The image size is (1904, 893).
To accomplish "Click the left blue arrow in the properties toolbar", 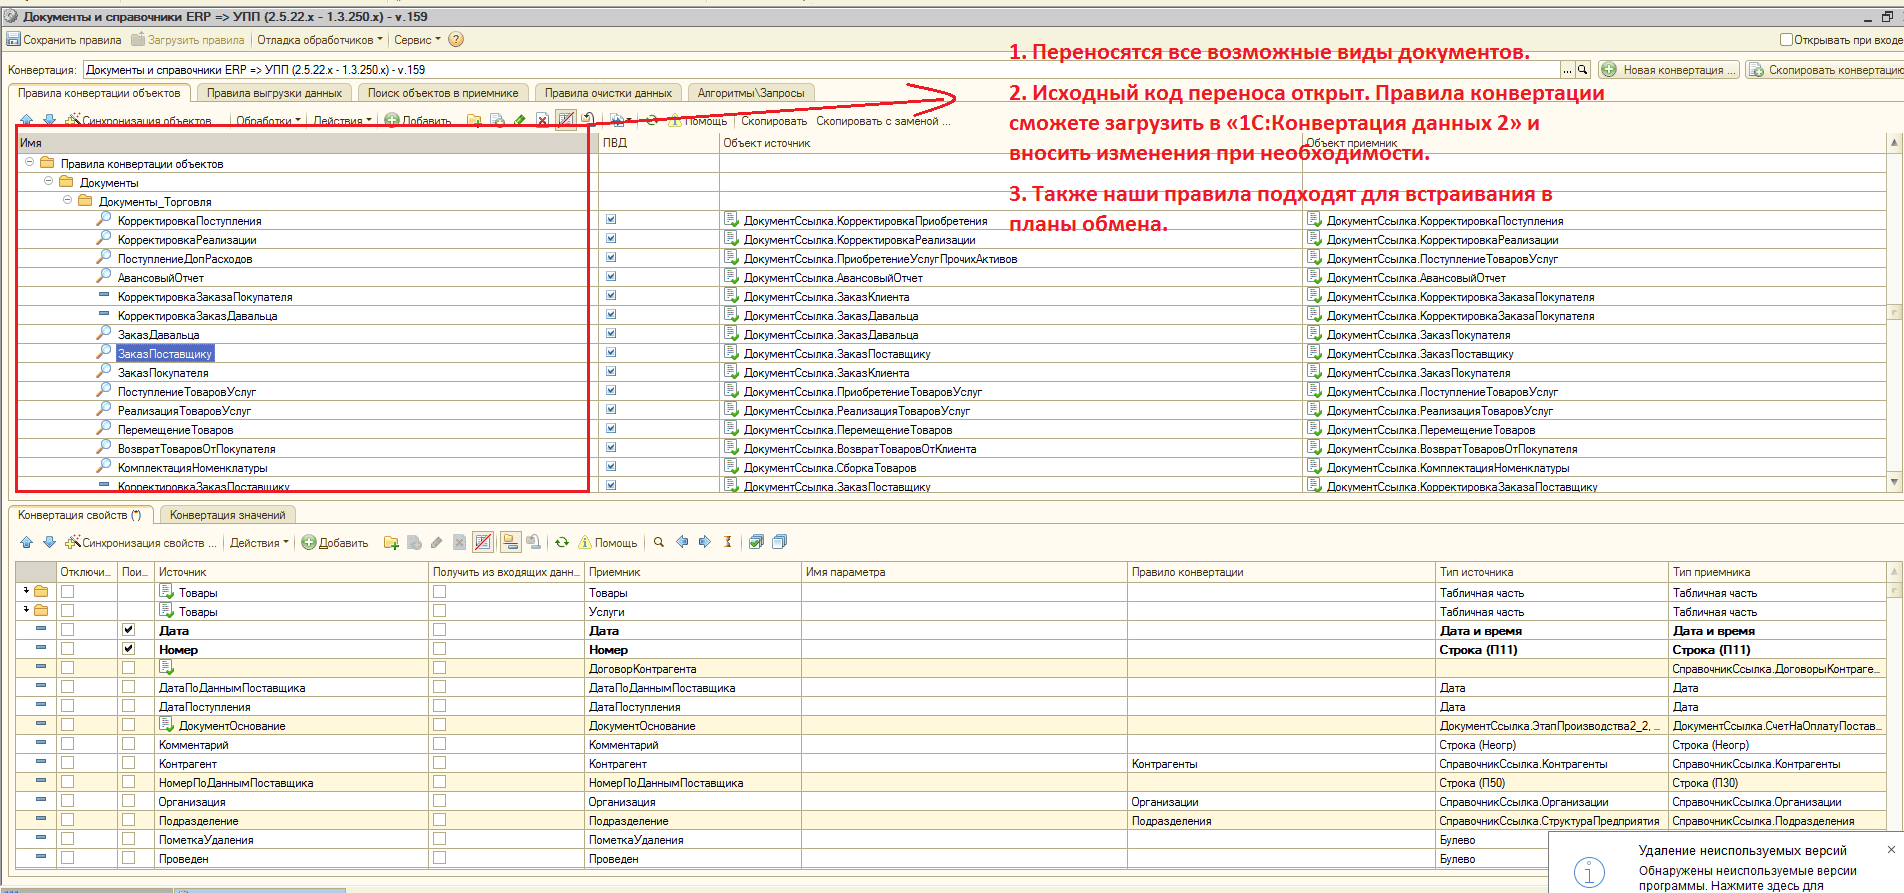I will 682,542.
